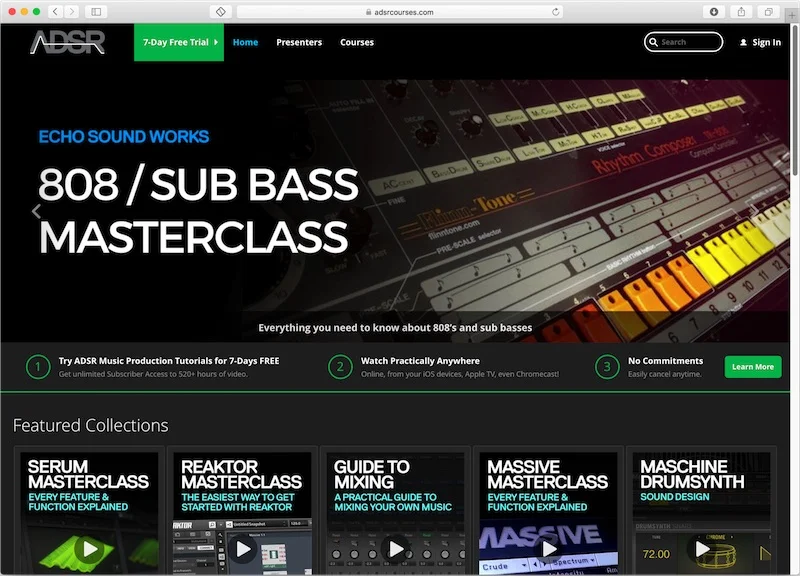Show previous hero slide

(36, 211)
